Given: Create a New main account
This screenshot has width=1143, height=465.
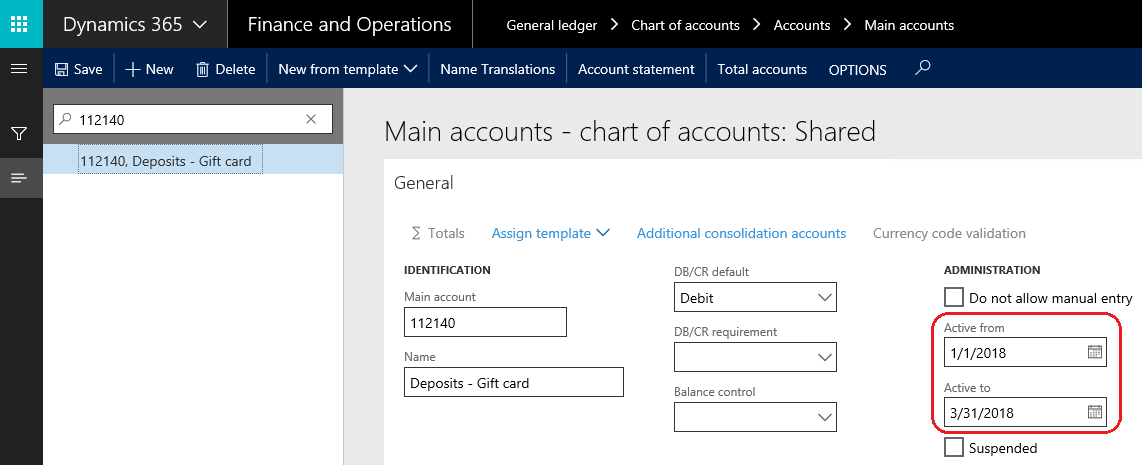Looking at the screenshot, I should pos(149,69).
